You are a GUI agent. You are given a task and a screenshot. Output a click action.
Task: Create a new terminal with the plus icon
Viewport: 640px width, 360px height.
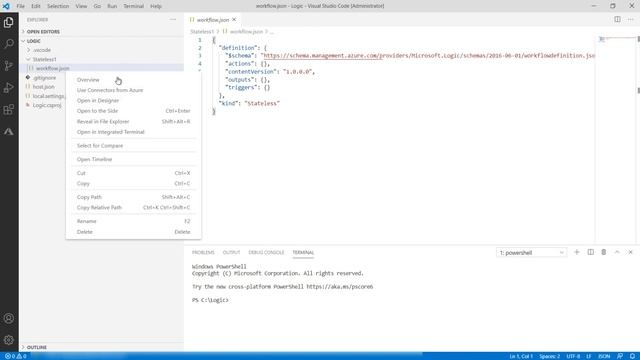click(x=577, y=252)
